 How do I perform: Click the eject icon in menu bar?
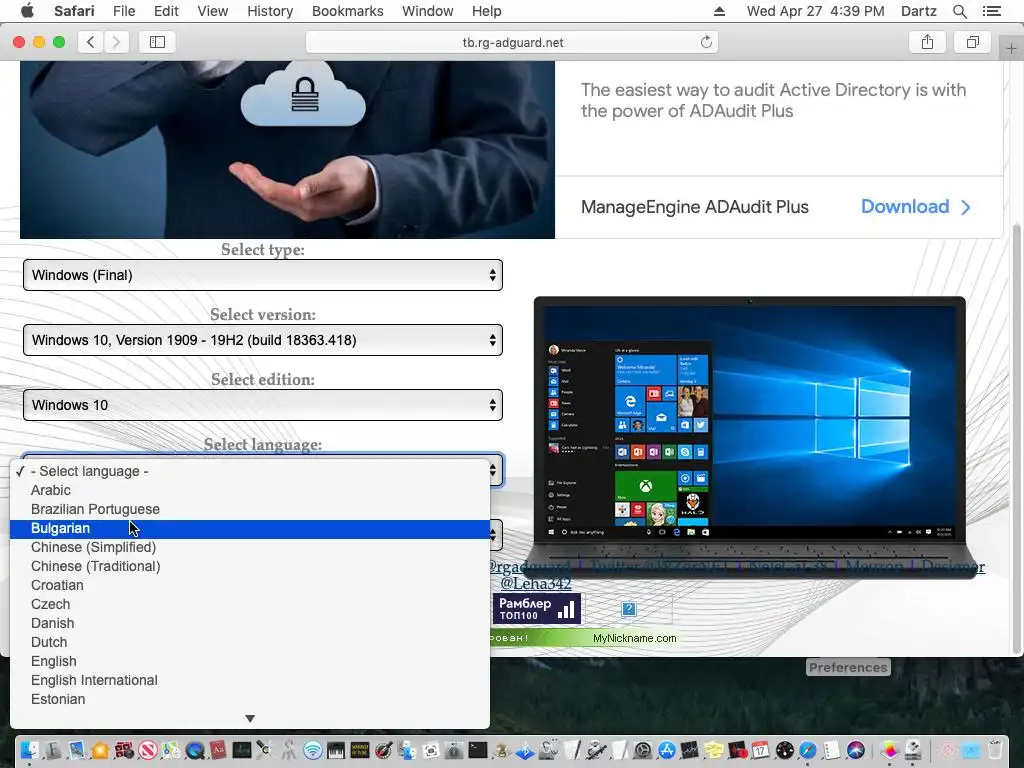pos(719,11)
